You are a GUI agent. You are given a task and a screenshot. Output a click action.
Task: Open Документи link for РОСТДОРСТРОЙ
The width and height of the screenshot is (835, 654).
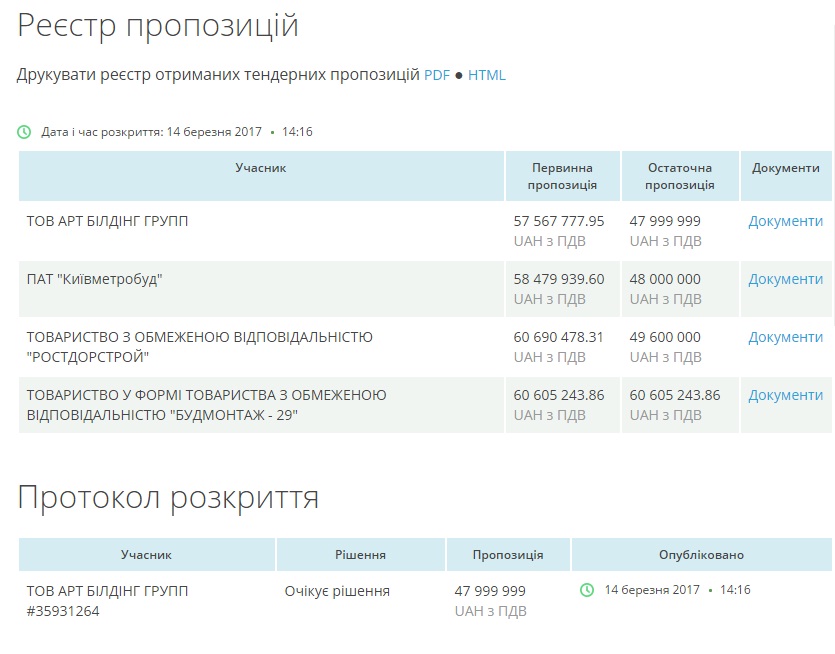[785, 337]
